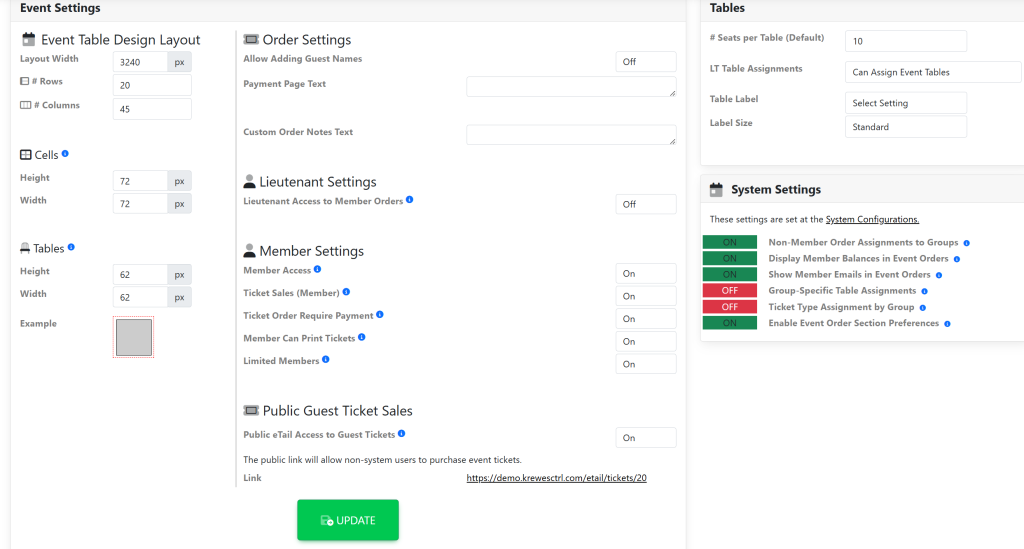Click info icon beside Limited Members
The height and width of the screenshot is (549, 1024).
click(x=326, y=360)
